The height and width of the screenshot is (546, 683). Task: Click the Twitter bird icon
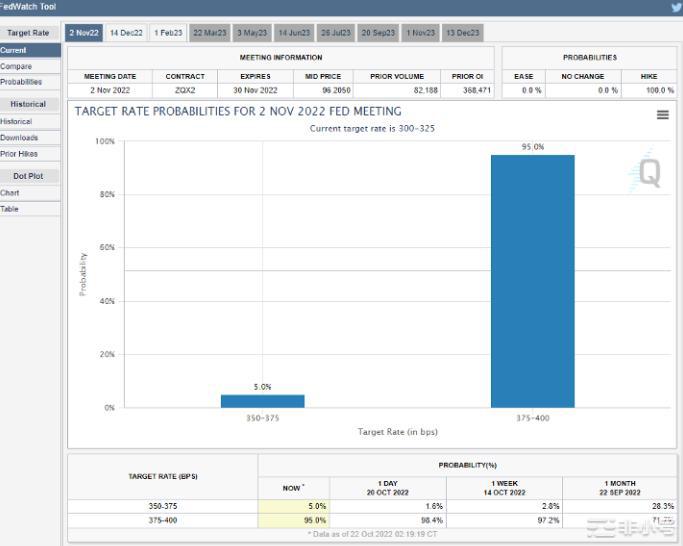(x=676, y=7)
